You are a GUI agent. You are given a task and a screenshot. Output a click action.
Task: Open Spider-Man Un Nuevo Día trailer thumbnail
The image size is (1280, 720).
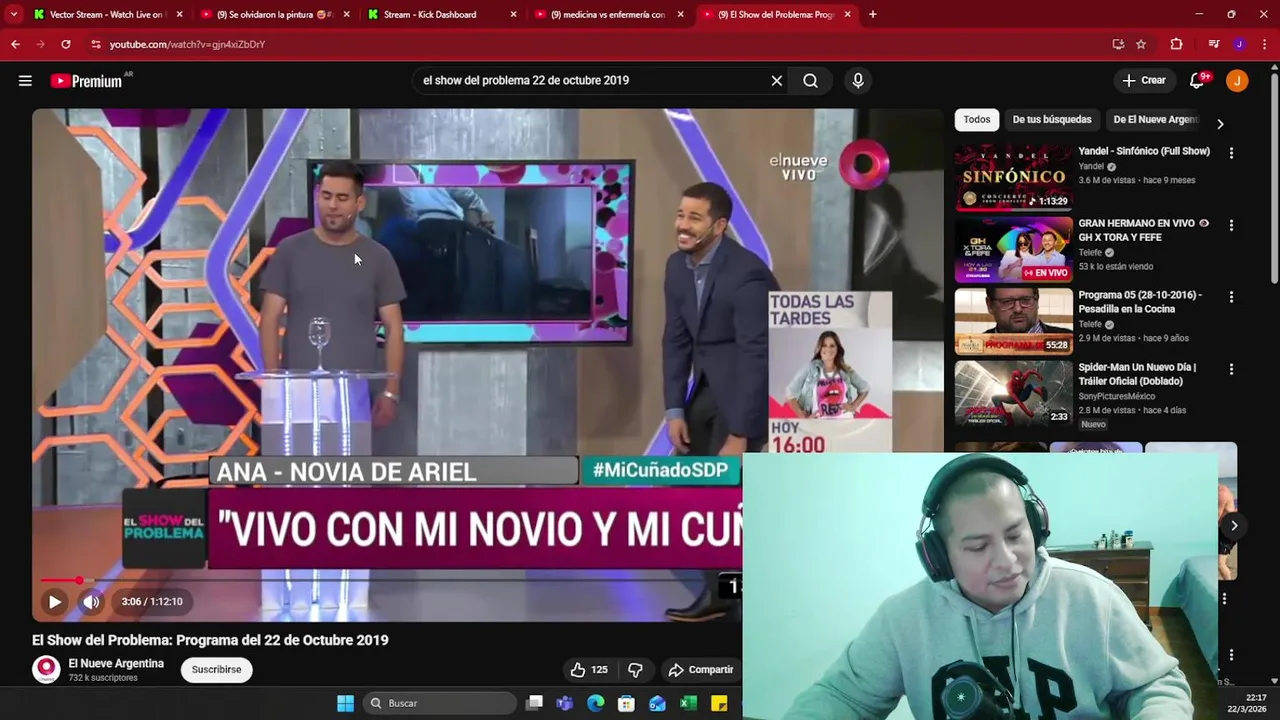[1013, 394]
